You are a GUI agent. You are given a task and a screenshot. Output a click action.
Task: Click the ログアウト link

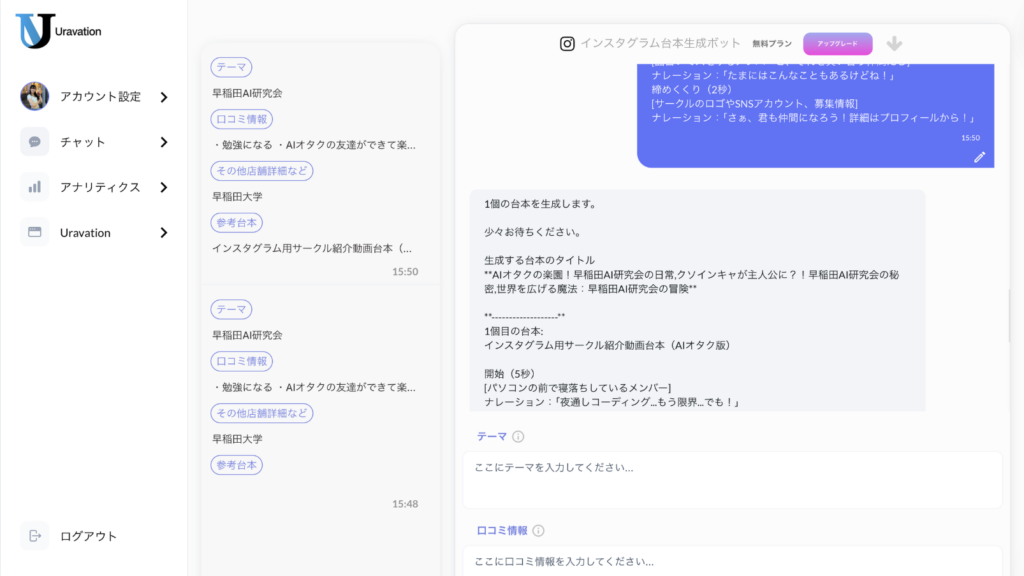[x=88, y=536]
